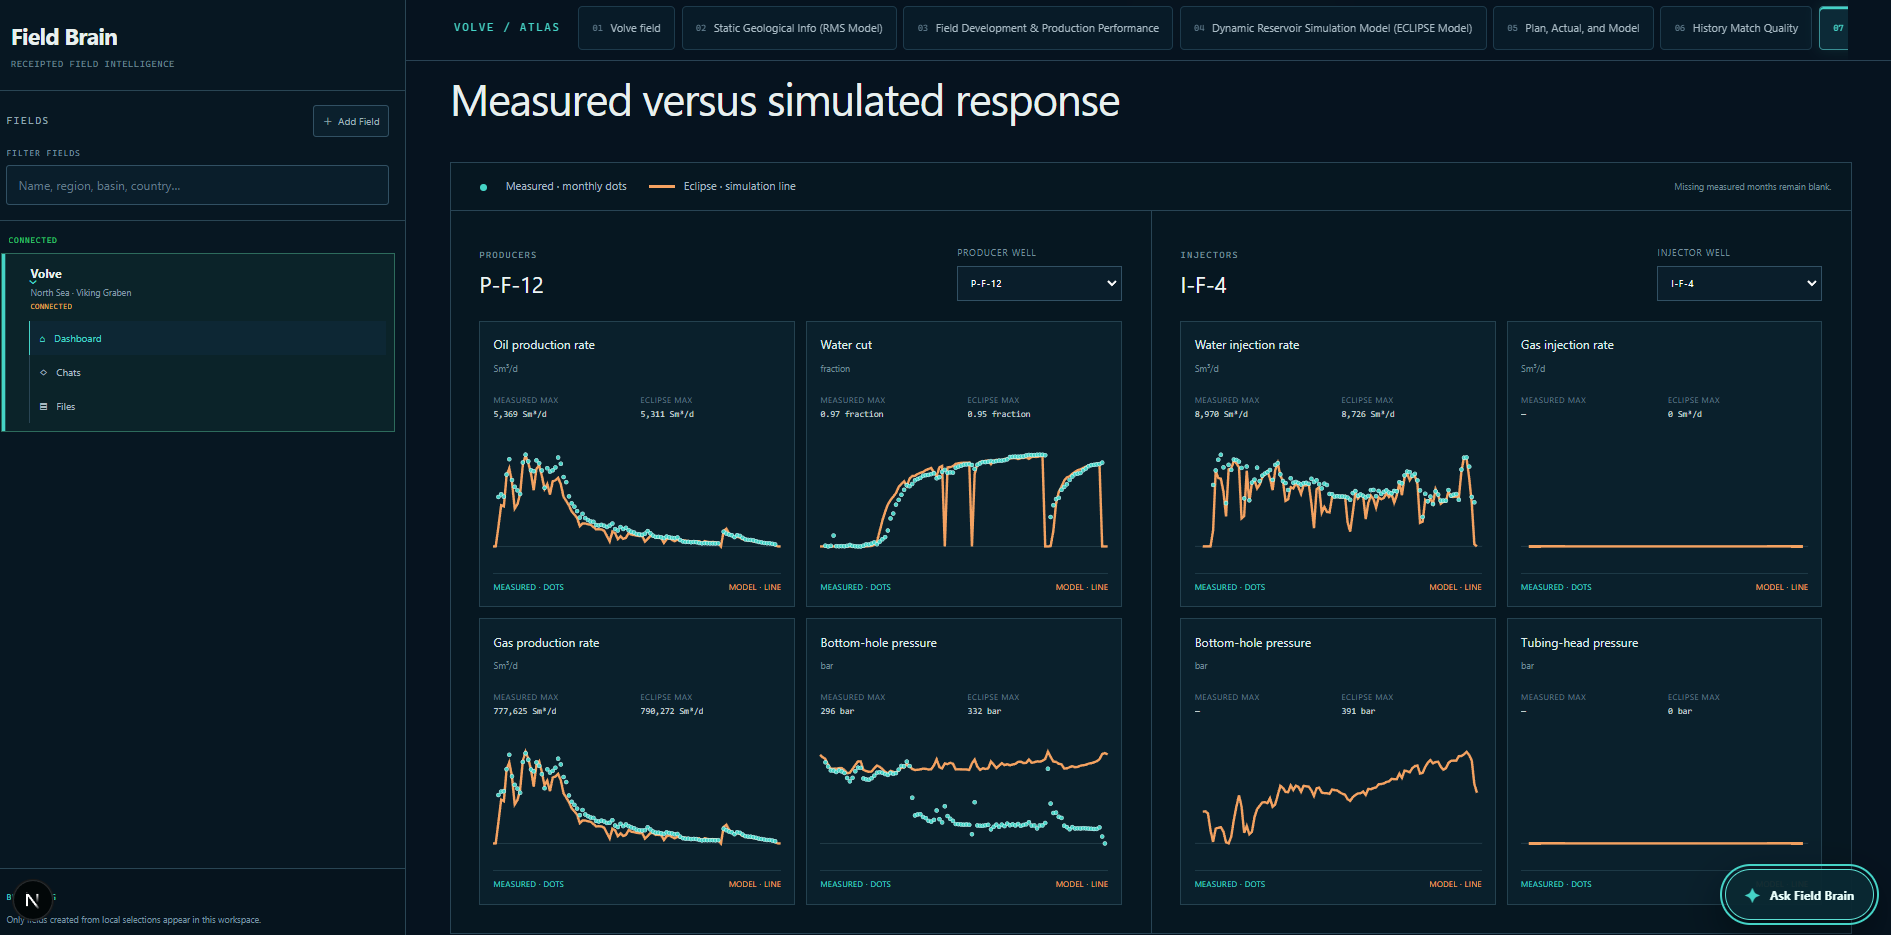Open the History Match Quality tab
Screen dimensions: 1891x935
[1736, 28]
